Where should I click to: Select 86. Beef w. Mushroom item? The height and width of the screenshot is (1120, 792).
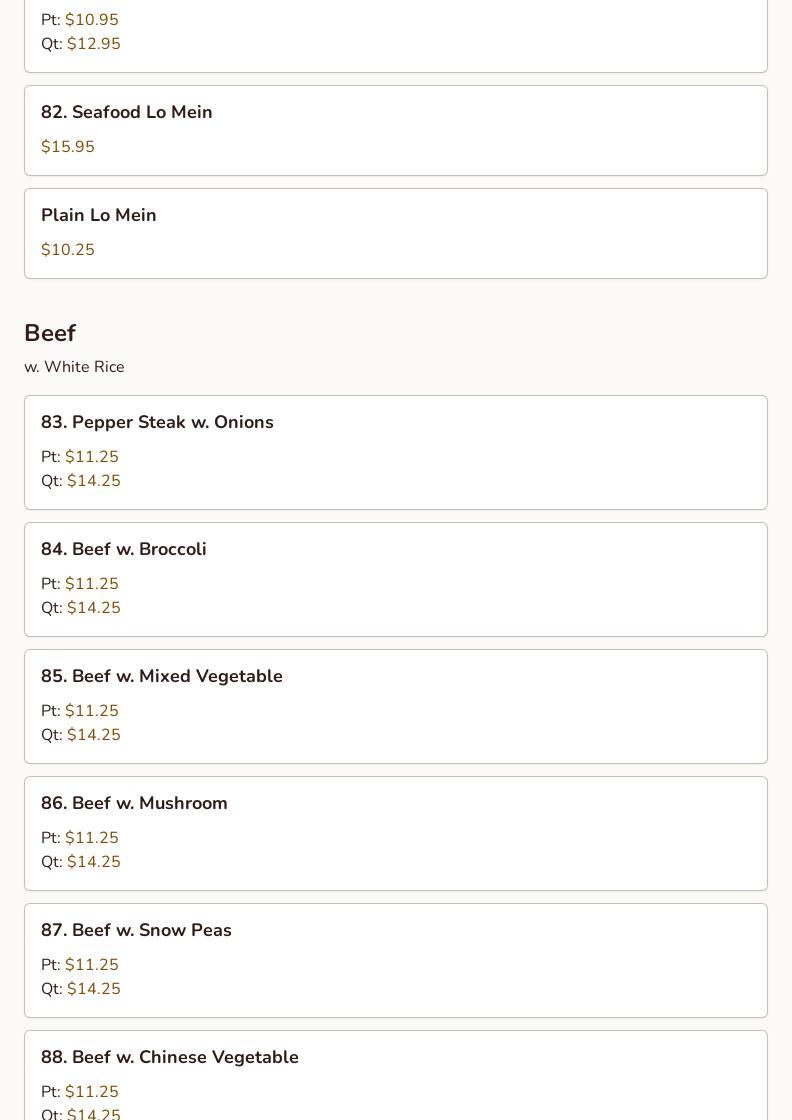click(396, 834)
